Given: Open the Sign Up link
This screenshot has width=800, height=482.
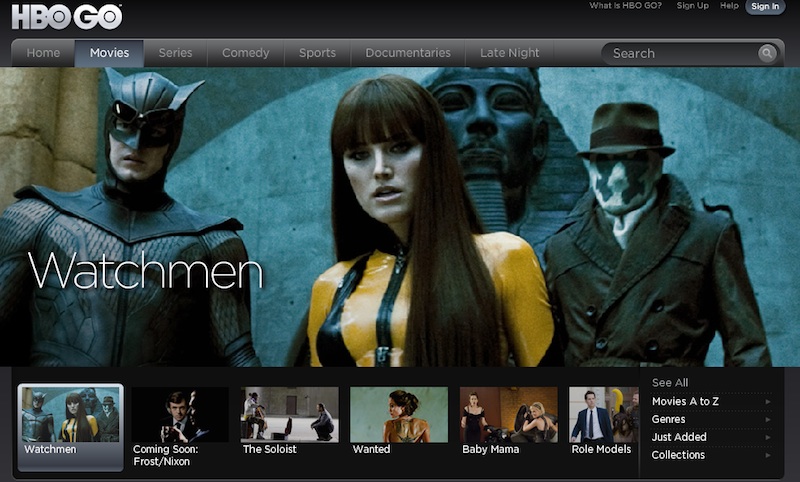Looking at the screenshot, I should coord(692,6).
